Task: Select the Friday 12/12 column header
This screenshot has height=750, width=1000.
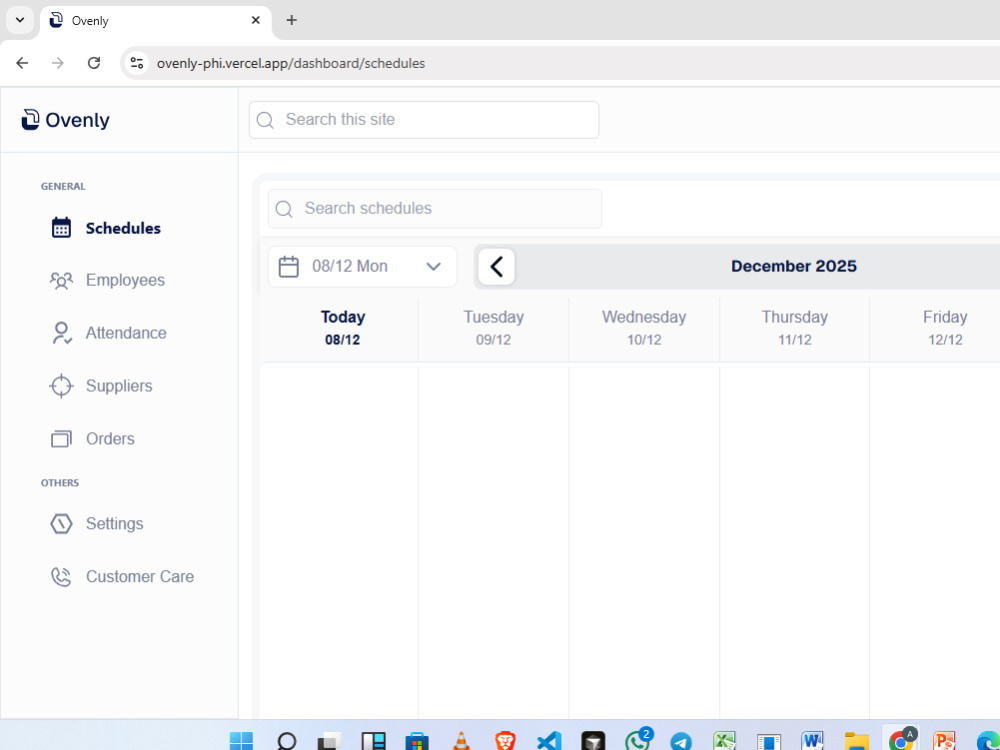Action: pyautogui.click(x=945, y=328)
